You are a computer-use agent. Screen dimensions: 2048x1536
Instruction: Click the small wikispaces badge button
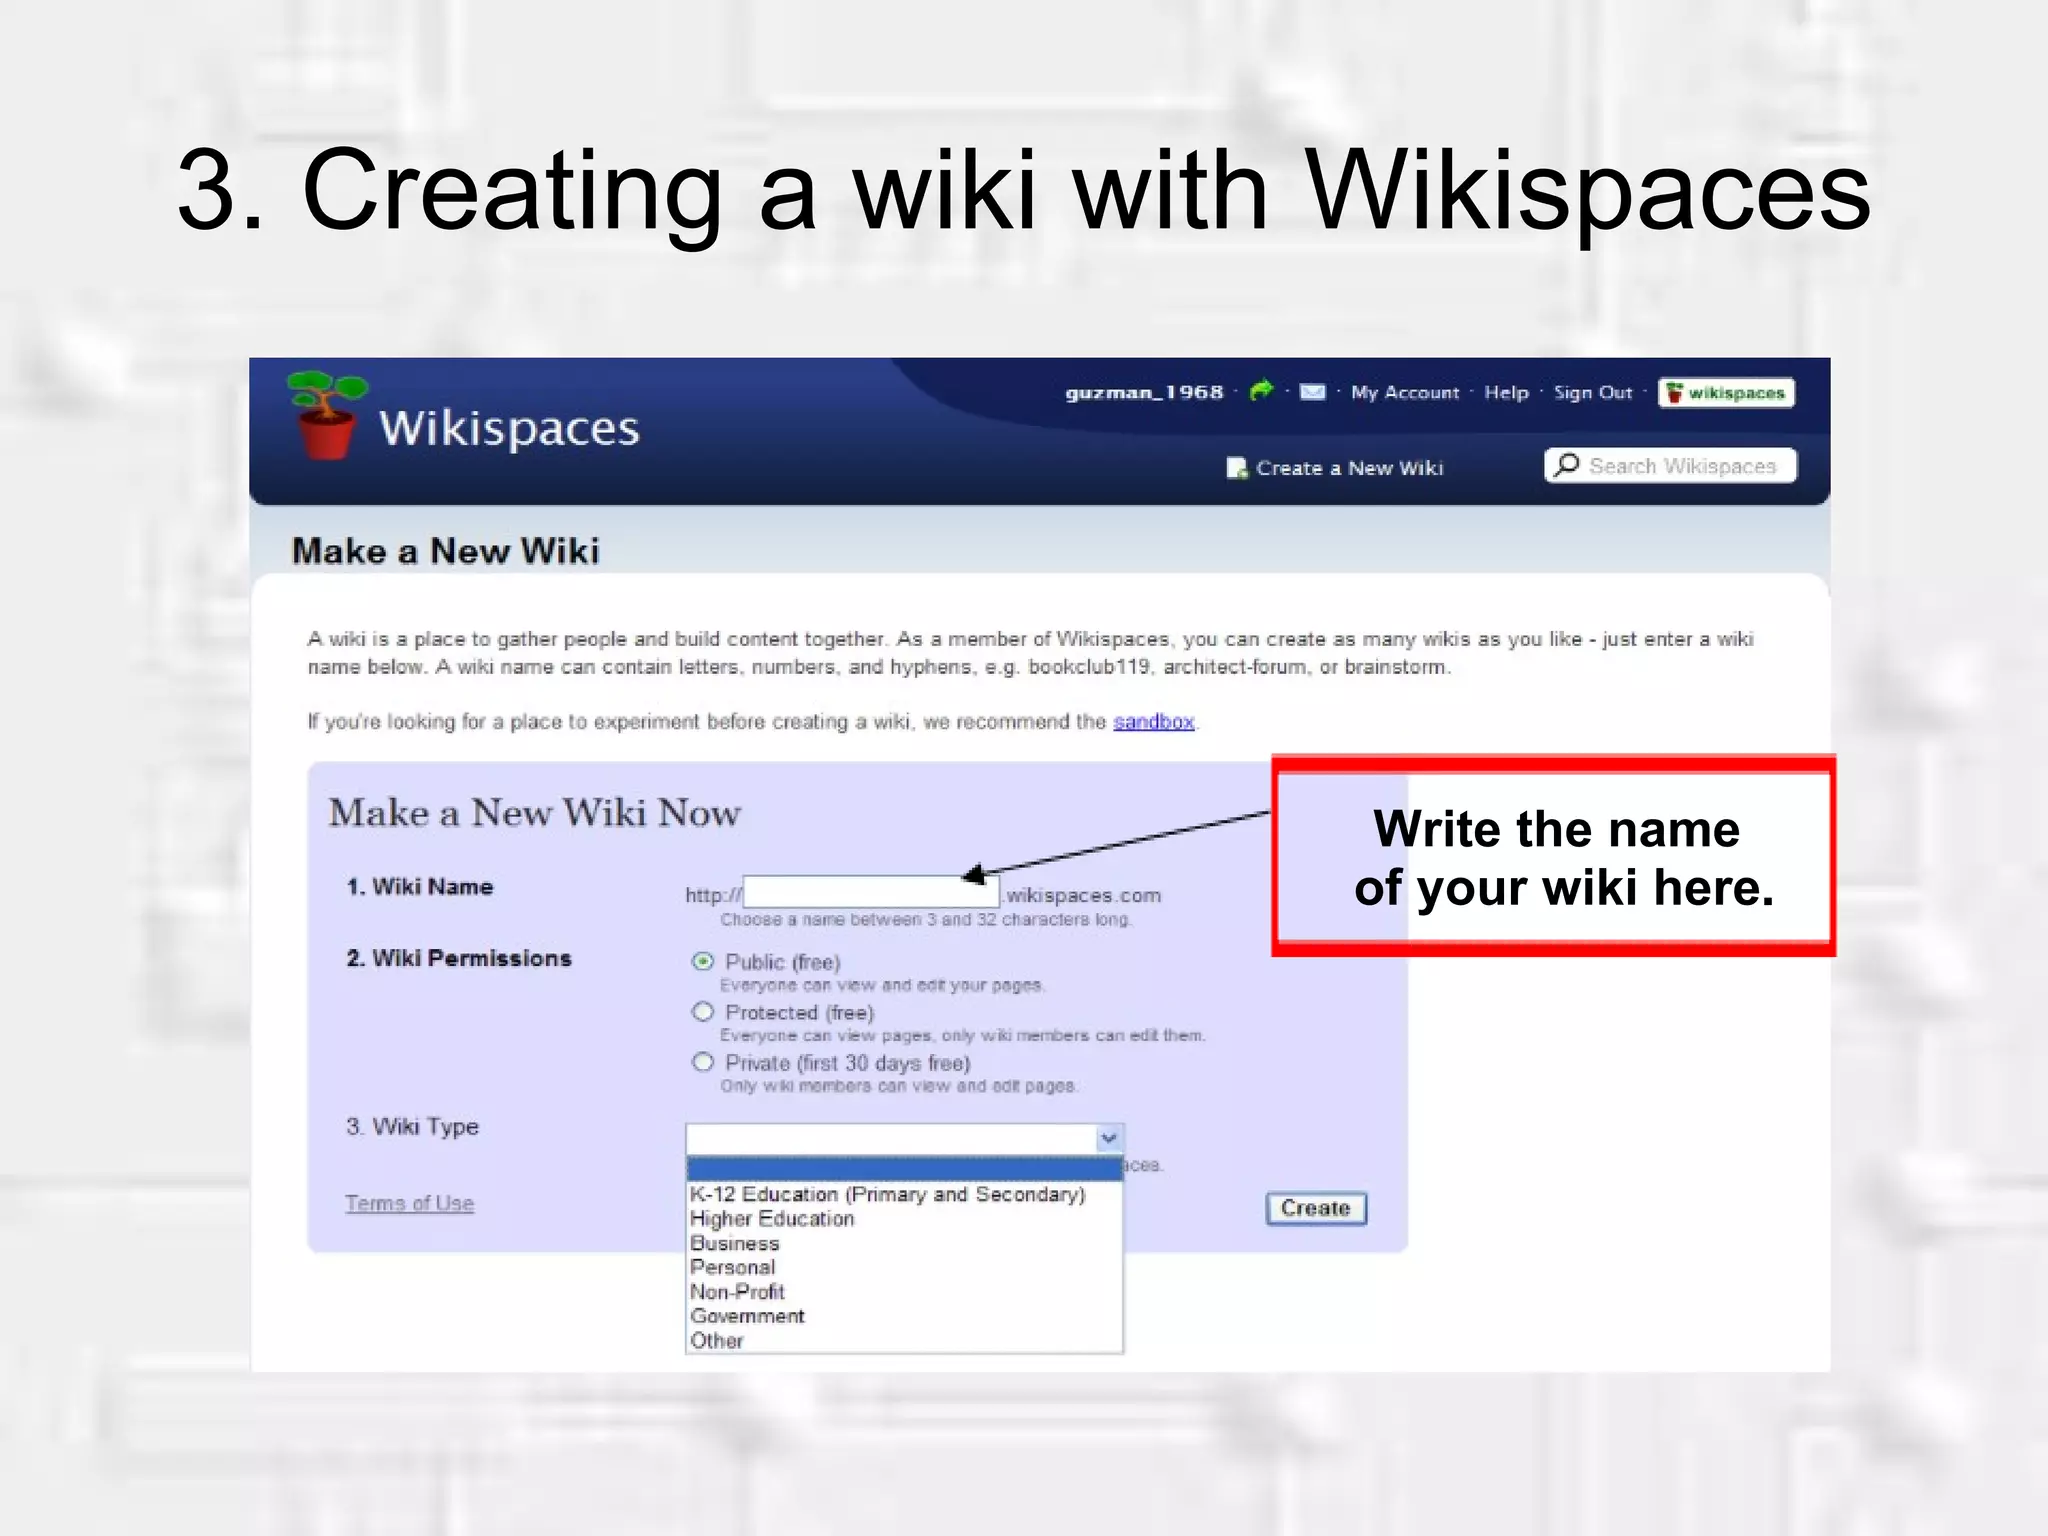1726,393
